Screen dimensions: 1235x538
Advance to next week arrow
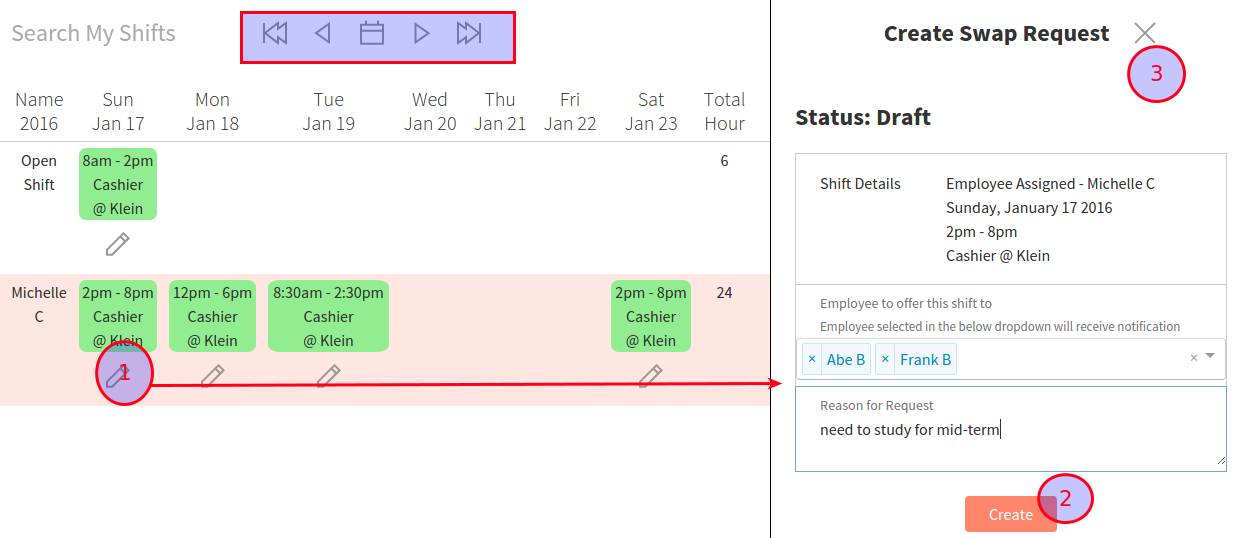pyautogui.click(x=421, y=34)
